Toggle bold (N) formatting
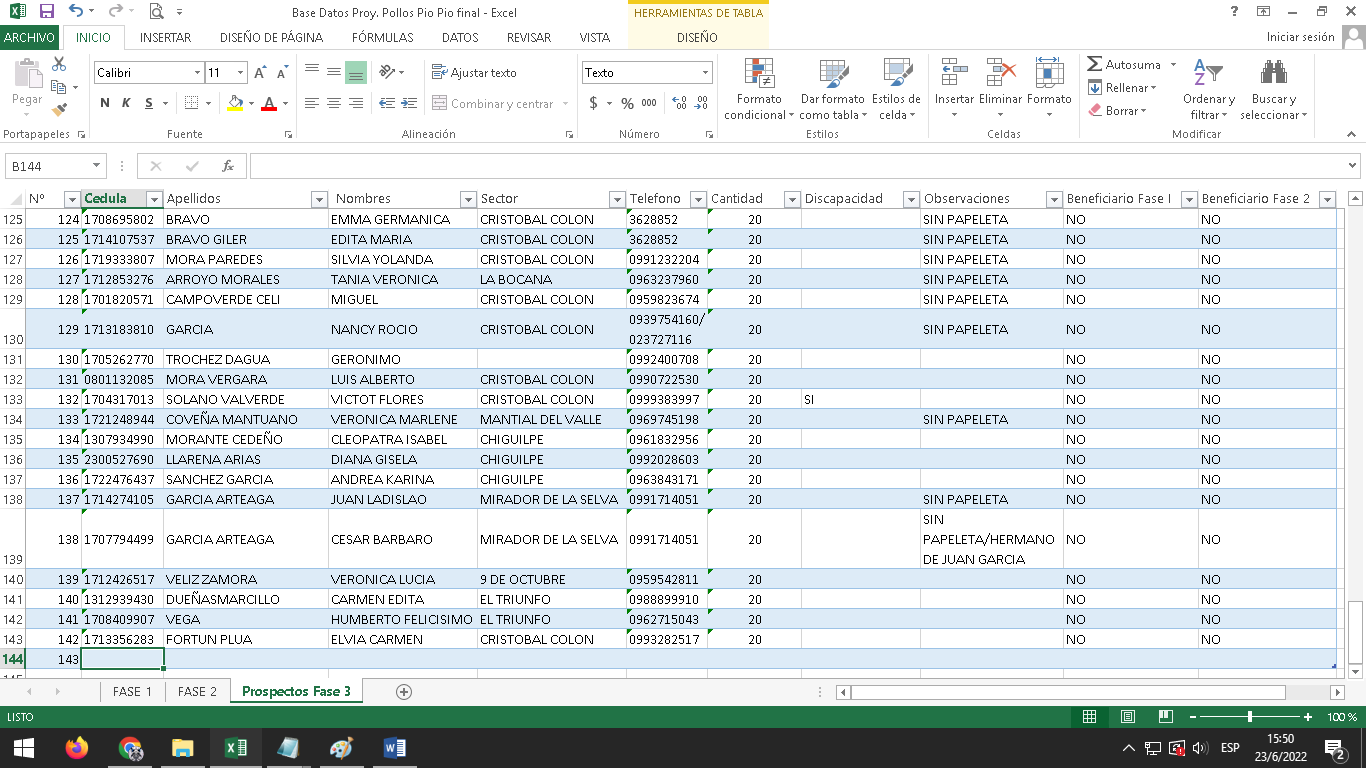1366x768 pixels. click(x=105, y=103)
